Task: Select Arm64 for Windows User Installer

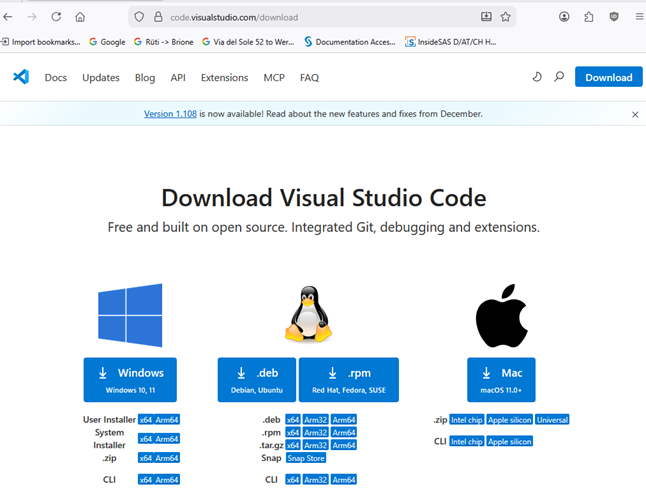Action: (167, 420)
